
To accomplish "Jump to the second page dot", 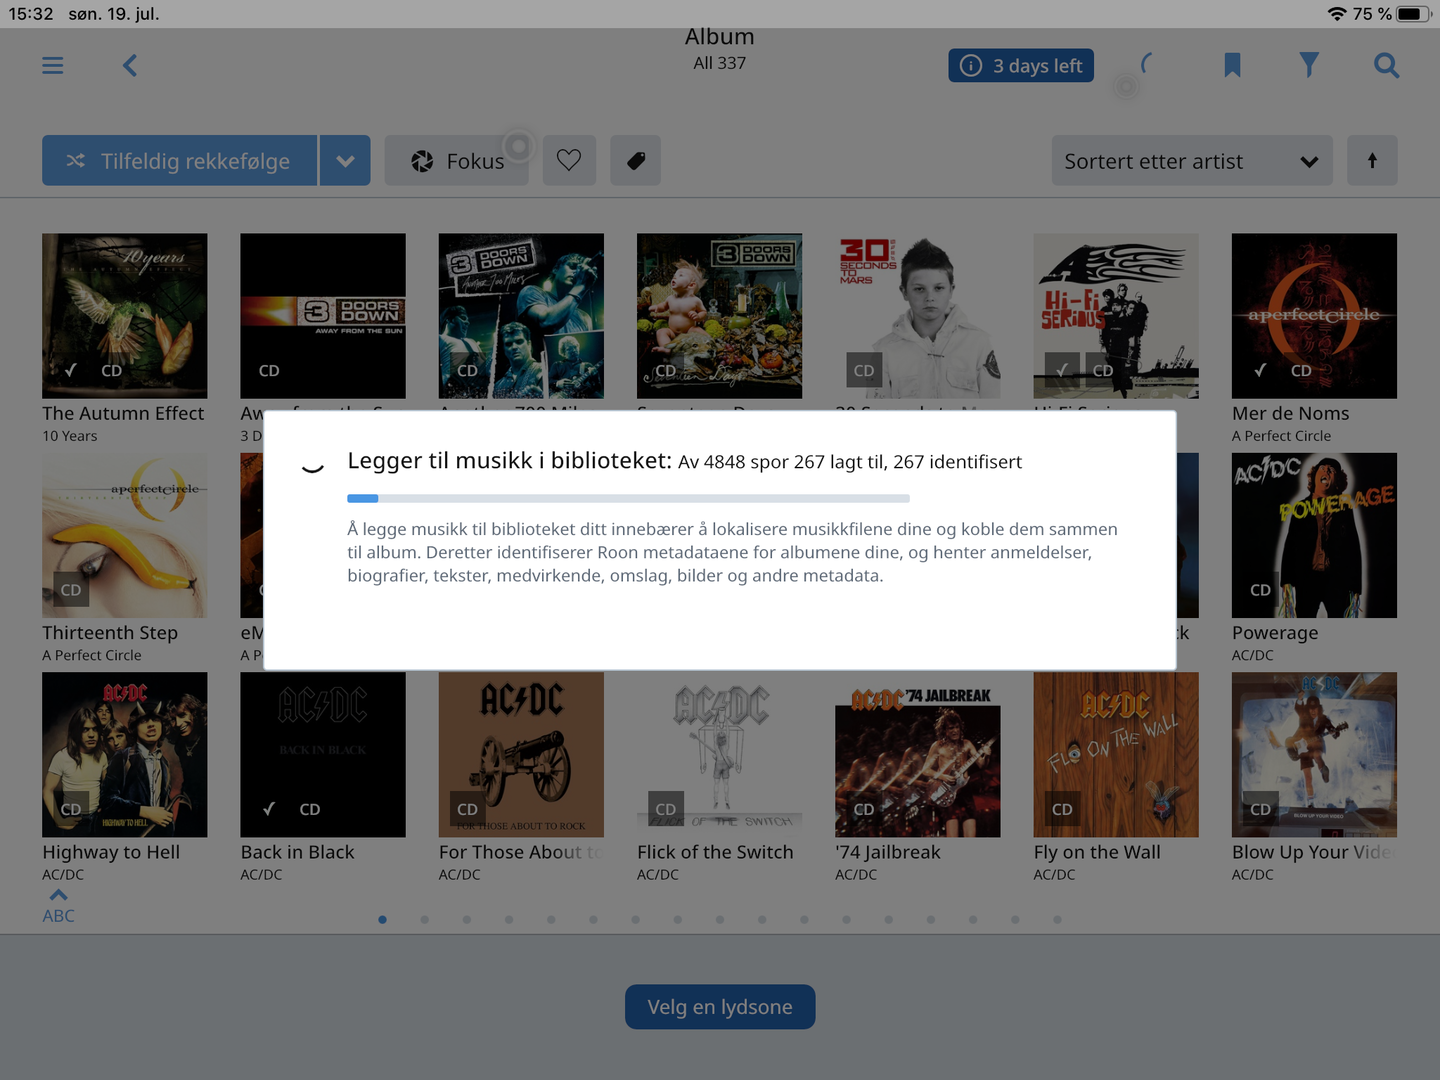I will click(x=425, y=919).
